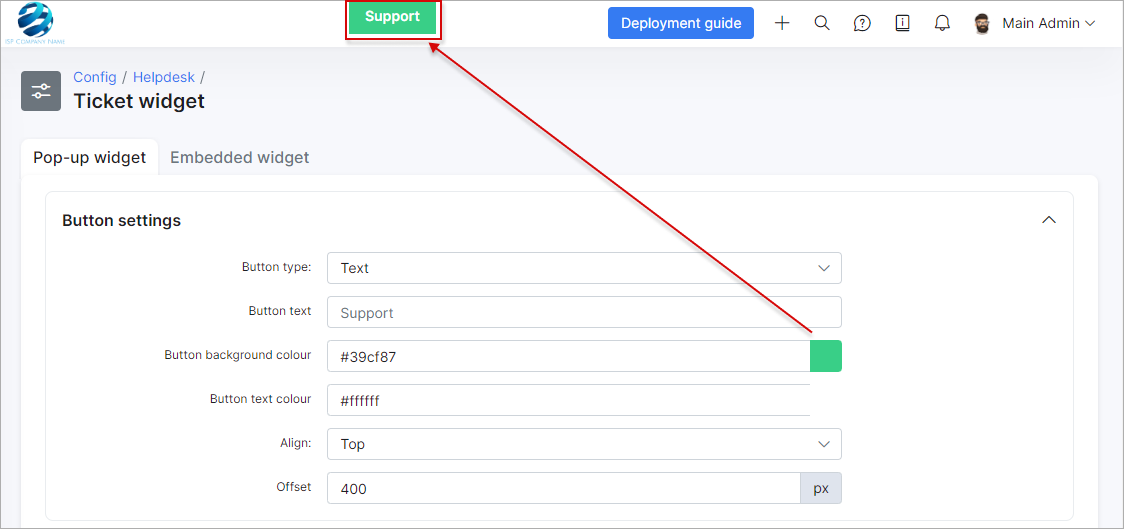Click the config sliders icon beside title
Screen dimensions: 1124x529
pyautogui.click(x=41, y=91)
